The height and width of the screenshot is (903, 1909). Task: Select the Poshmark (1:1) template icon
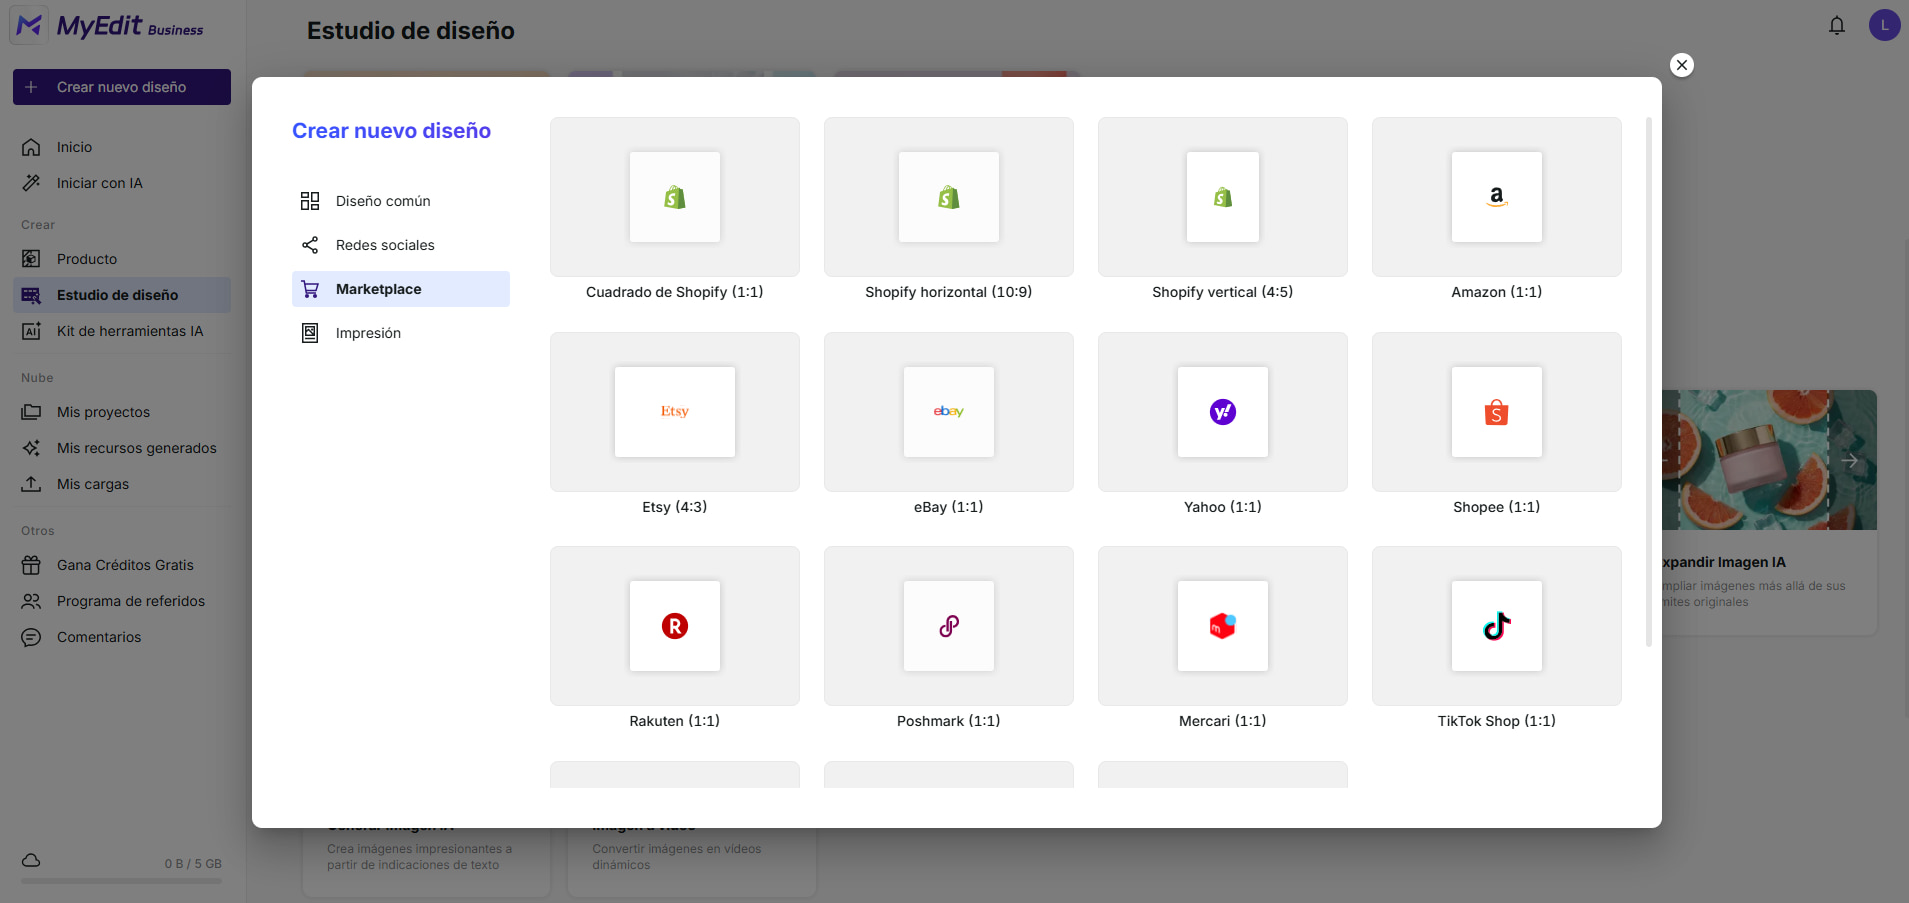click(x=949, y=626)
